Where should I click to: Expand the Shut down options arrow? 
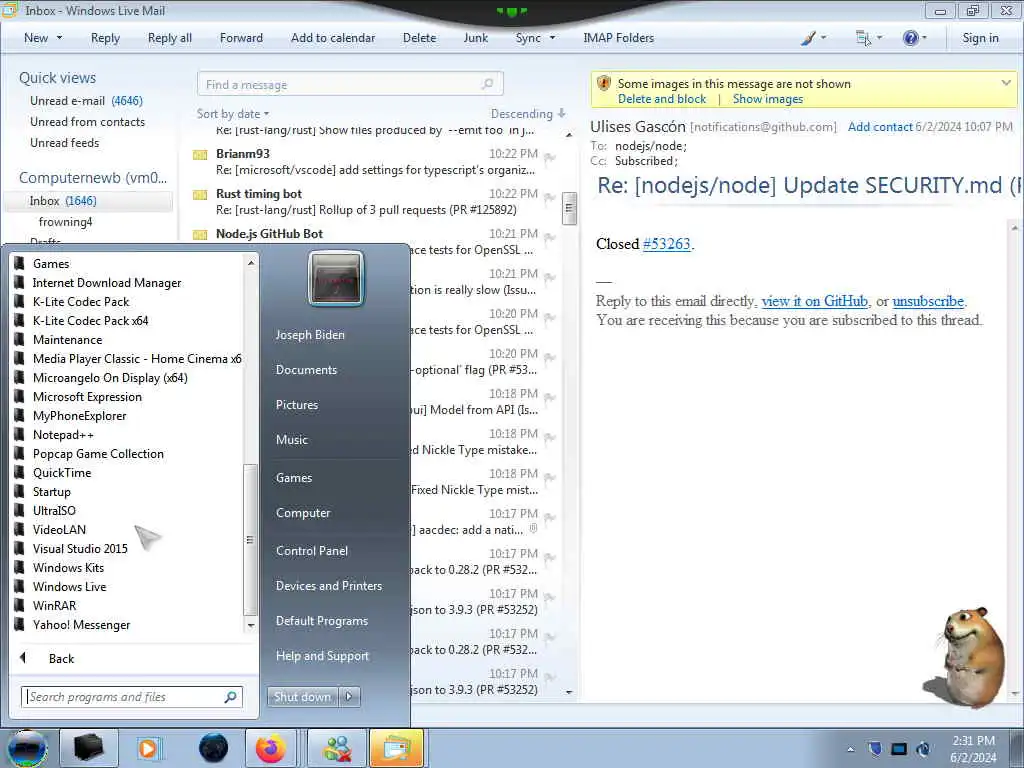[x=349, y=697]
